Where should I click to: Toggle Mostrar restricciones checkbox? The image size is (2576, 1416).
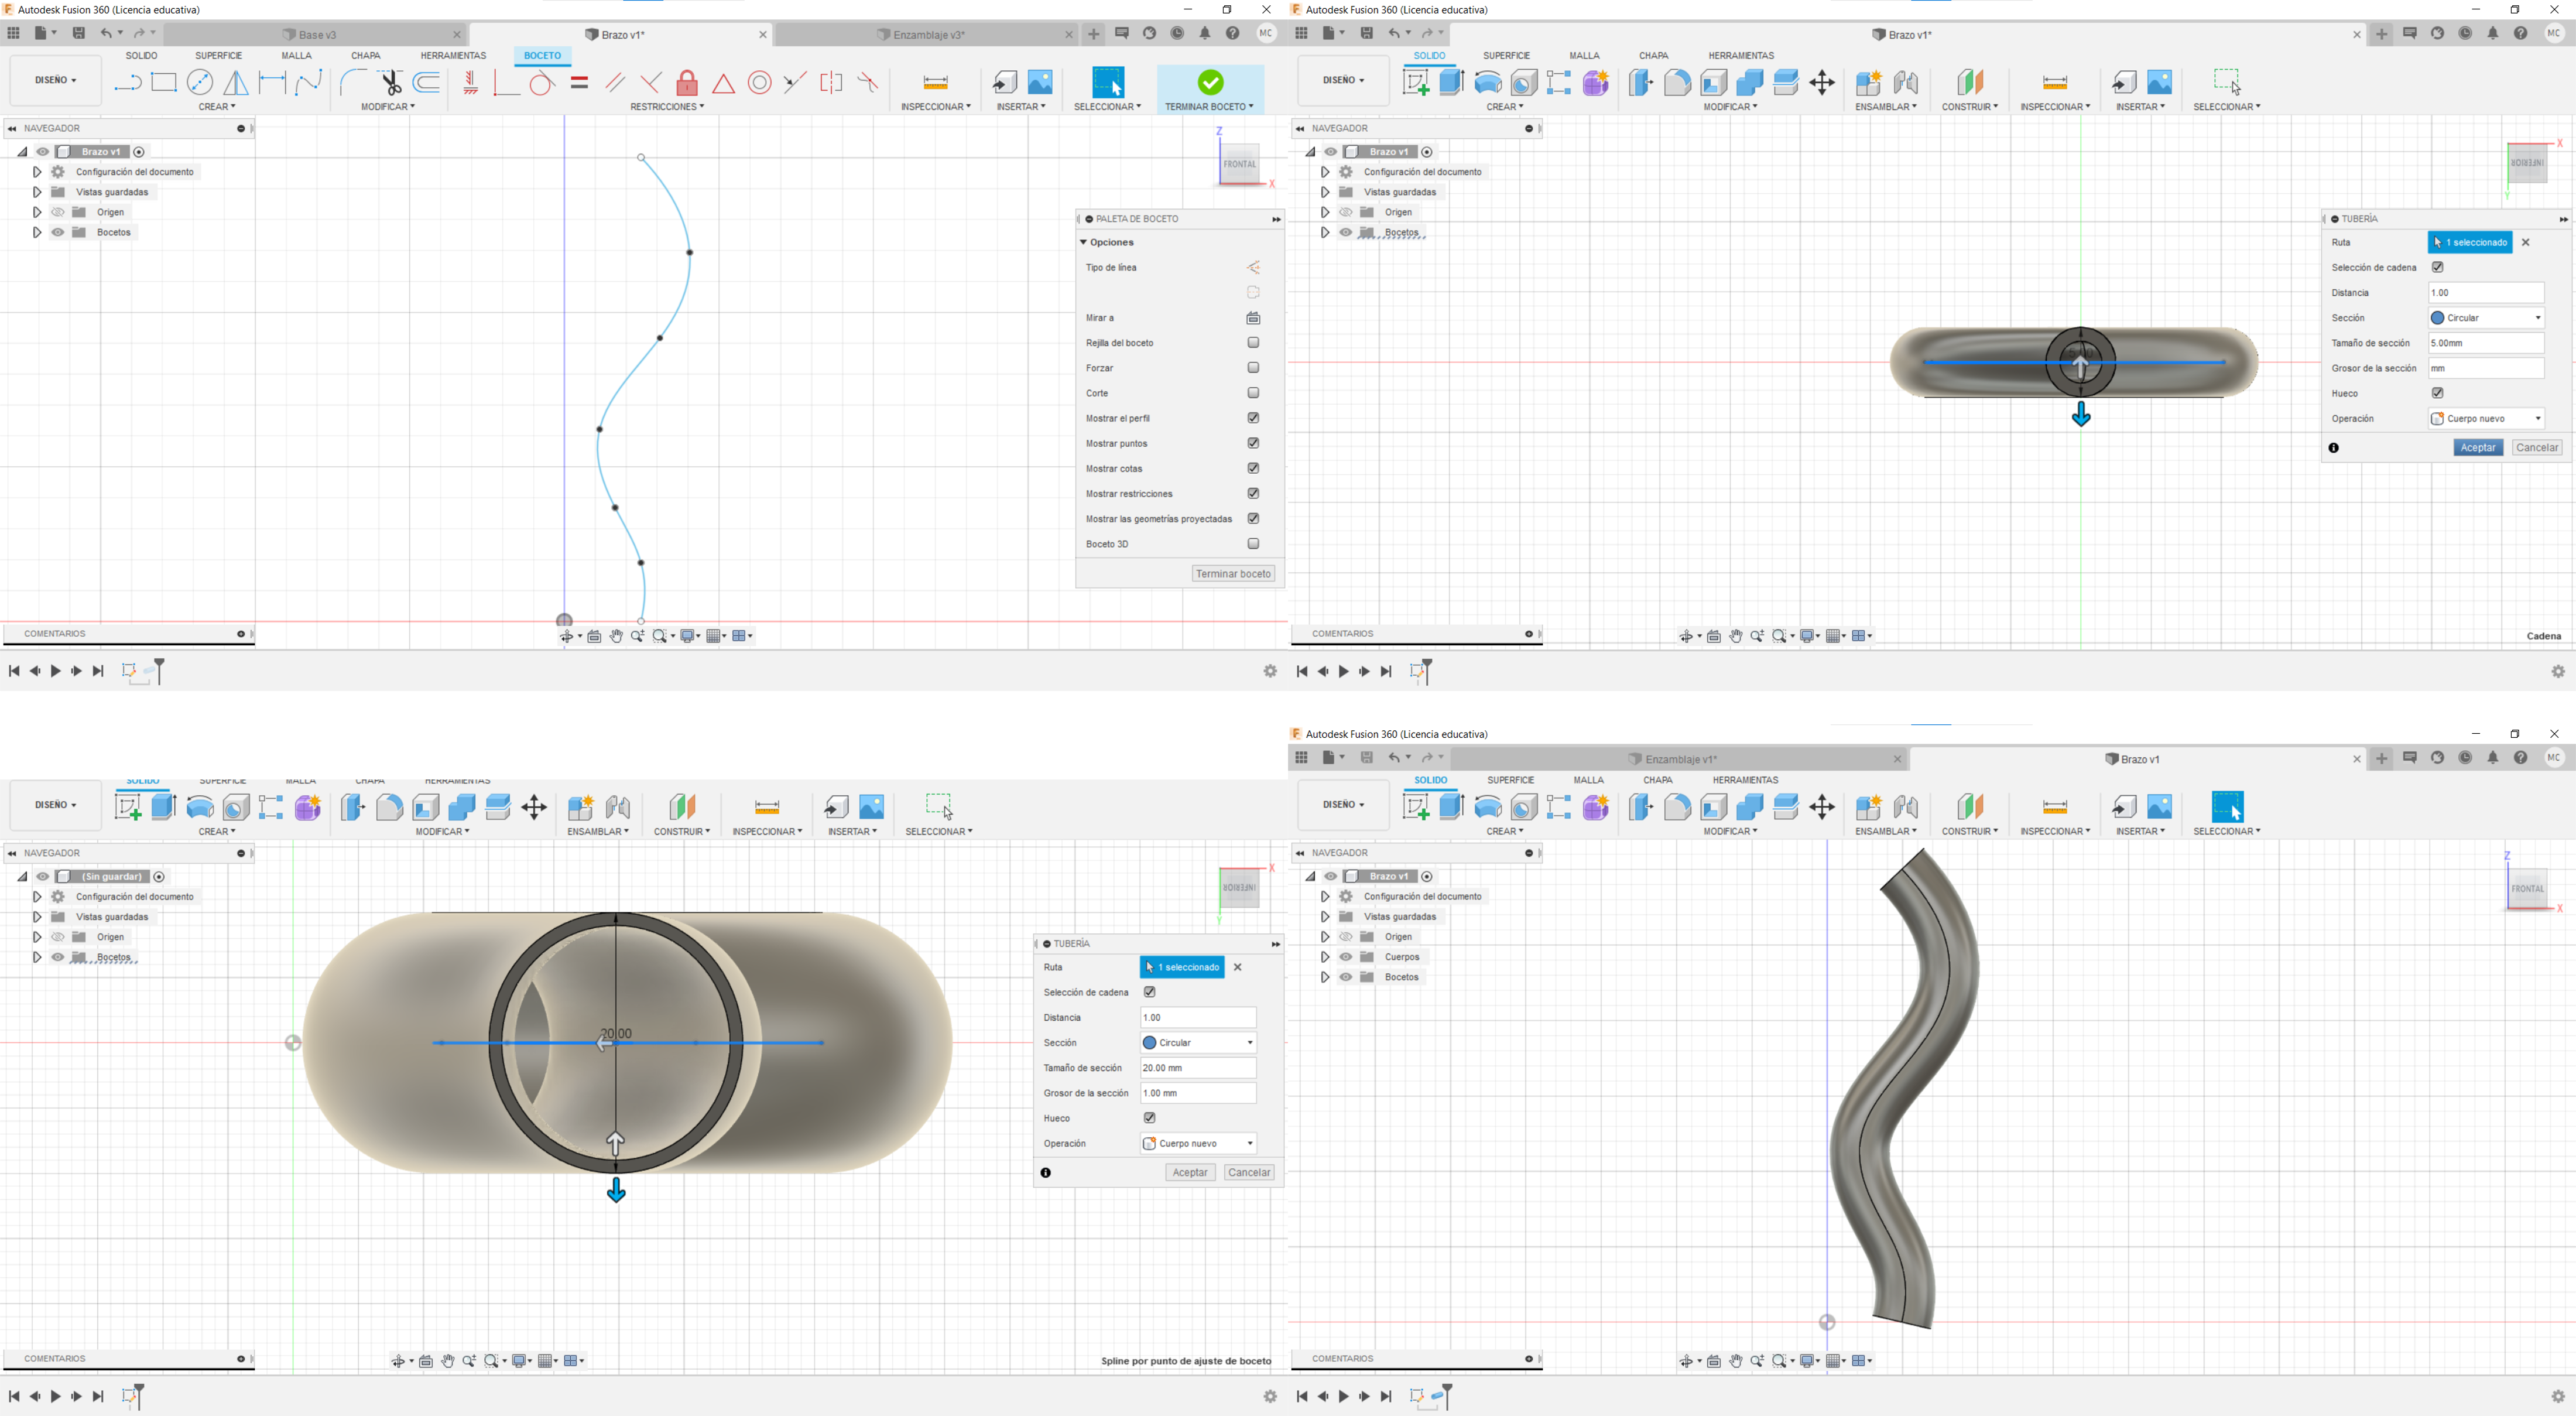pos(1253,493)
